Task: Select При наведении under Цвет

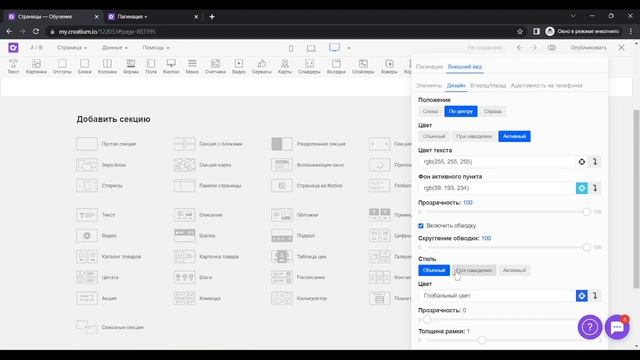Action: (474, 136)
